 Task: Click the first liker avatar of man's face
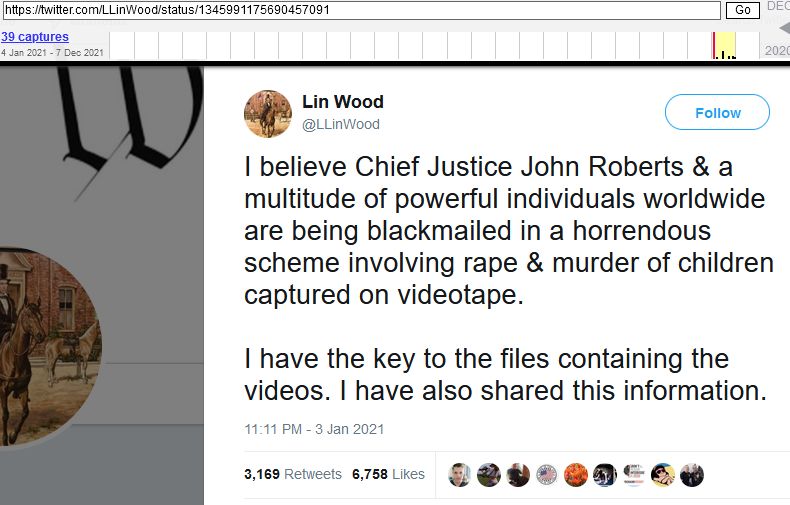point(459,475)
